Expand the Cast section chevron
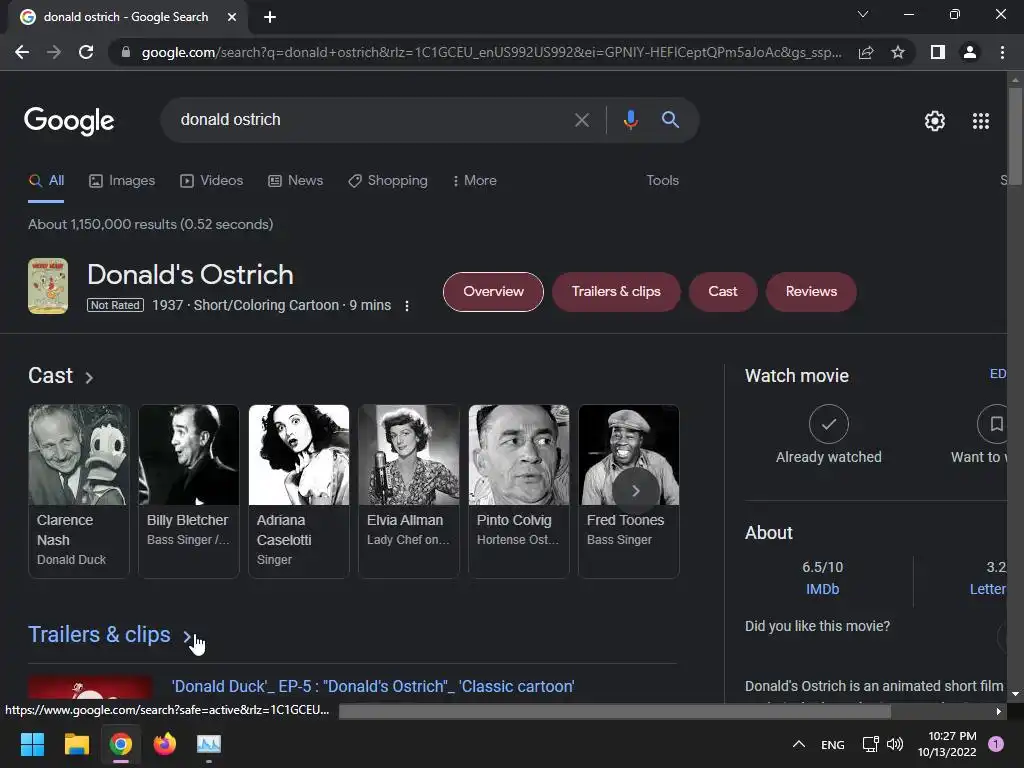The height and width of the screenshot is (768, 1024). [x=89, y=377]
